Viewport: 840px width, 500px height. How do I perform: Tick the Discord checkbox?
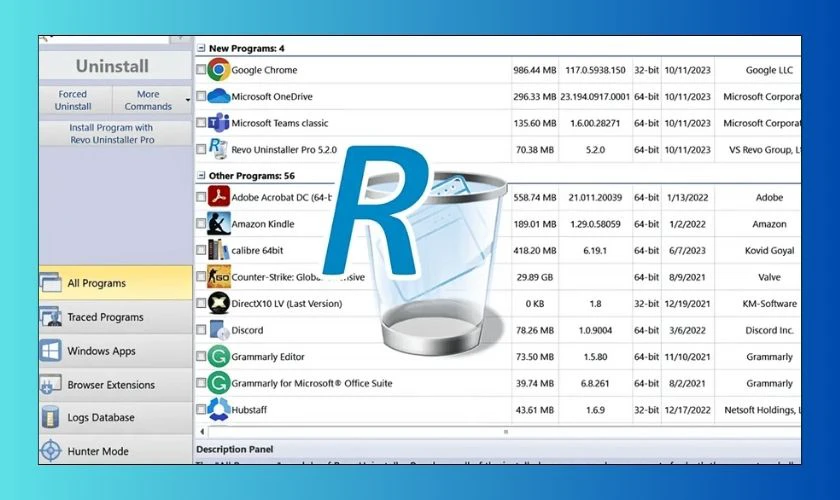coord(201,330)
